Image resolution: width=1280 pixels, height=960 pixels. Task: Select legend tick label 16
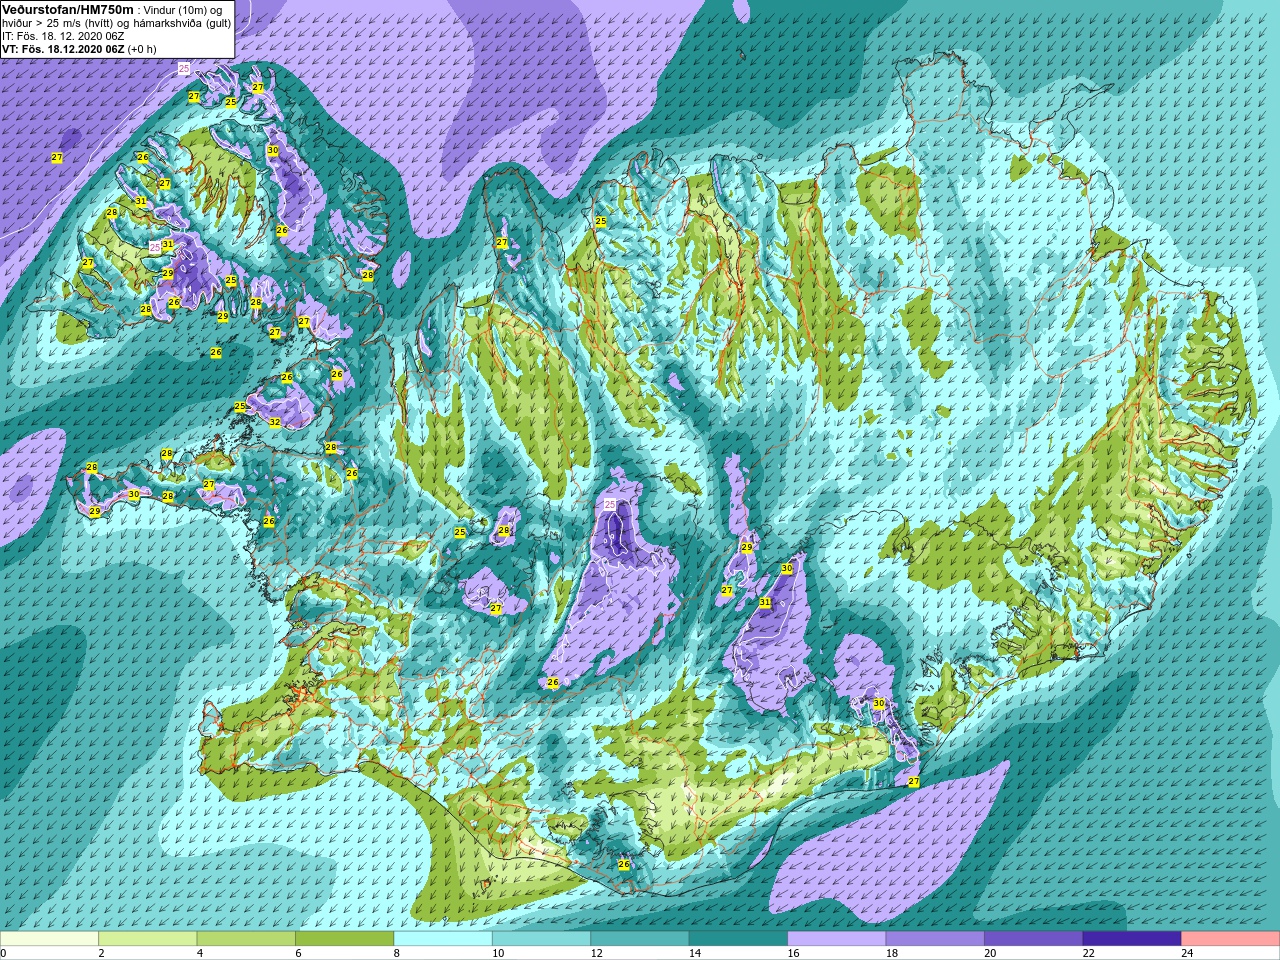tap(793, 953)
